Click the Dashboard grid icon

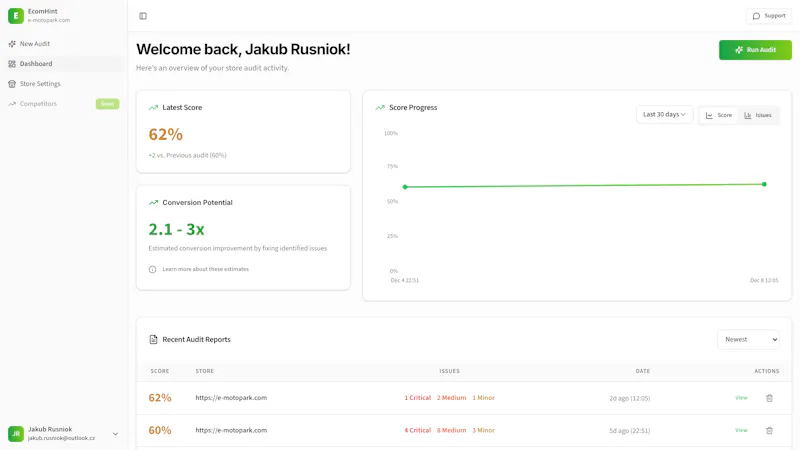pos(12,64)
